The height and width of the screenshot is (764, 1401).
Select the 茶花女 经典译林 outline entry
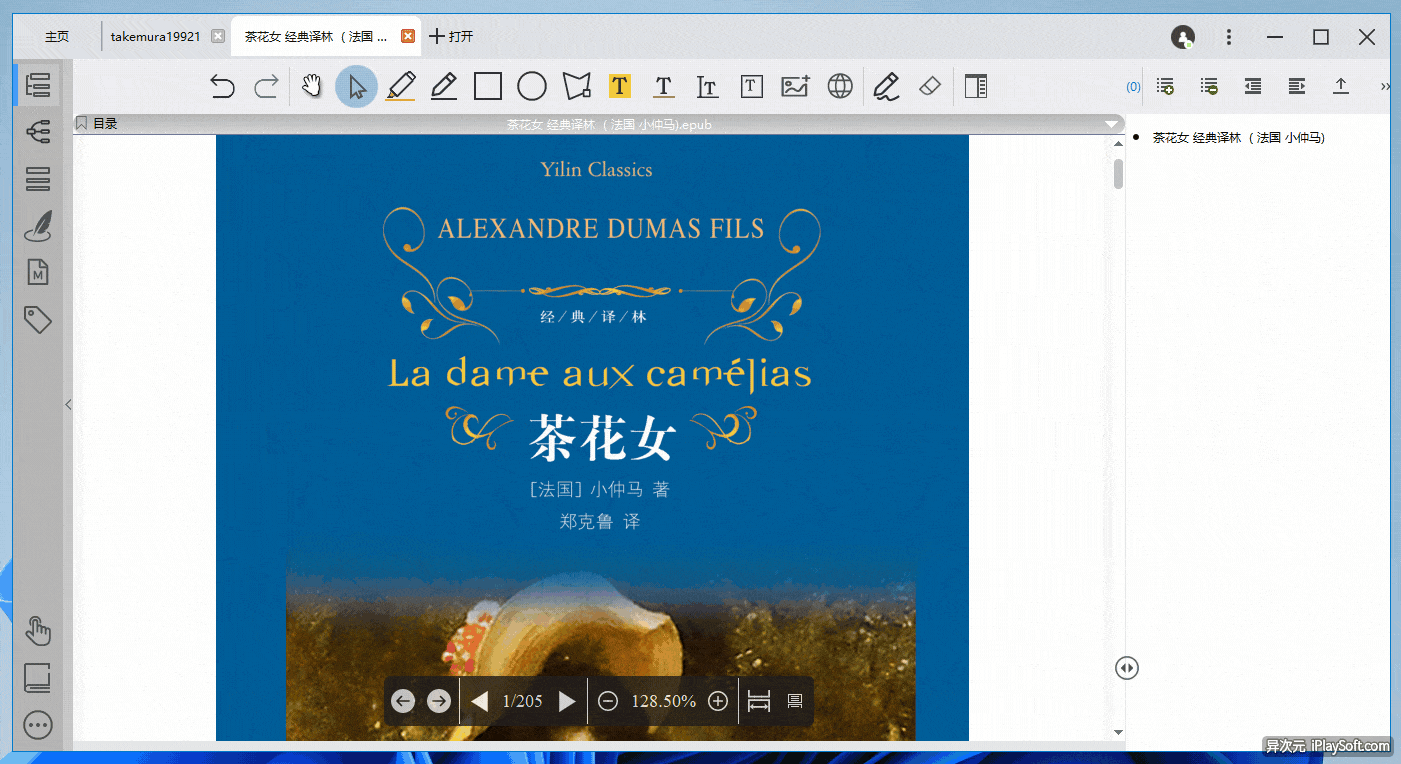[x=1238, y=138]
